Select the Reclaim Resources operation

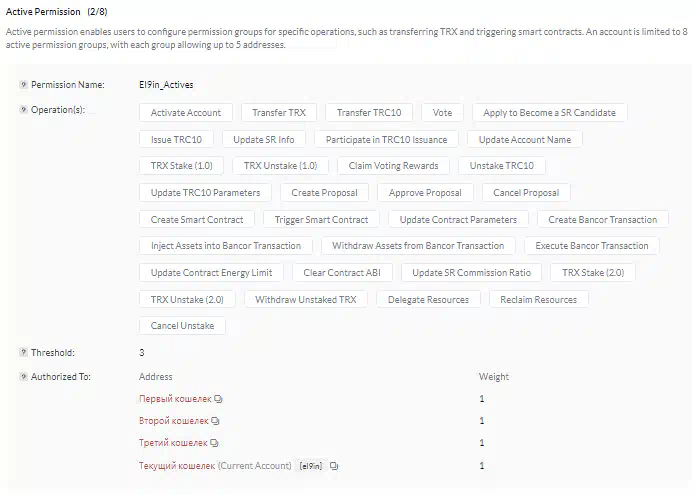pyautogui.click(x=539, y=299)
